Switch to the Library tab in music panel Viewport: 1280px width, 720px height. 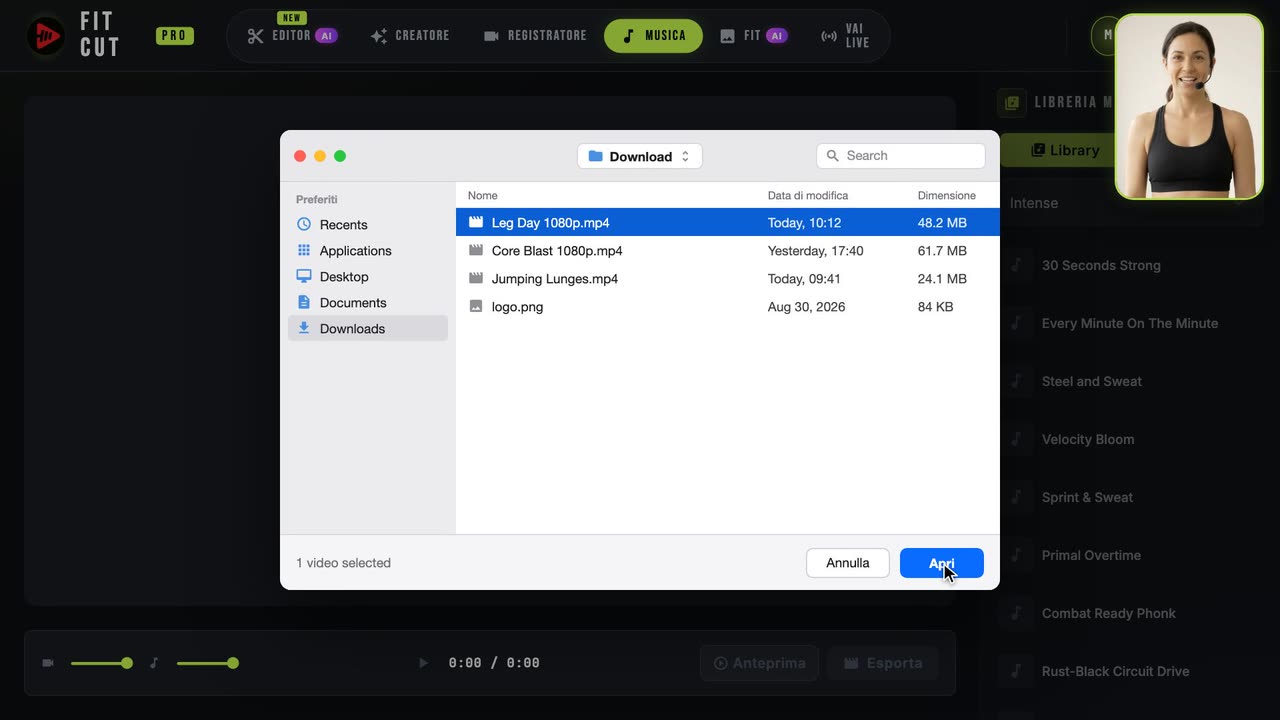[x=1058, y=150]
